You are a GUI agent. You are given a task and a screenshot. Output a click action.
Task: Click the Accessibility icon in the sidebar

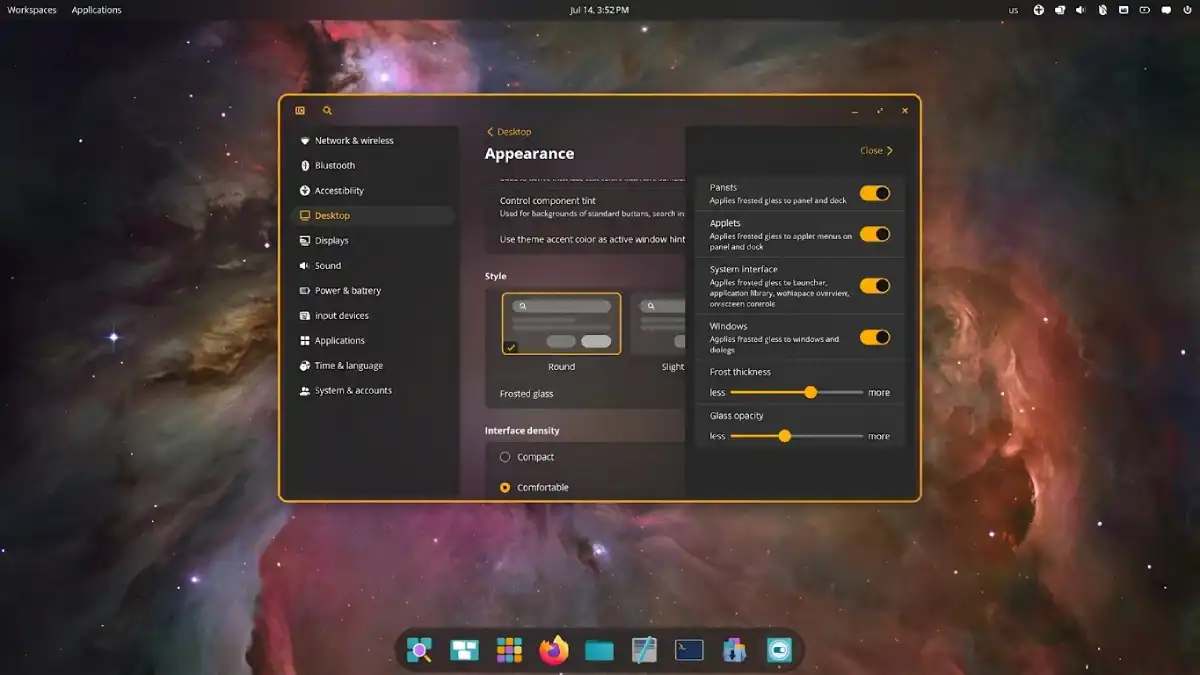[x=305, y=191]
